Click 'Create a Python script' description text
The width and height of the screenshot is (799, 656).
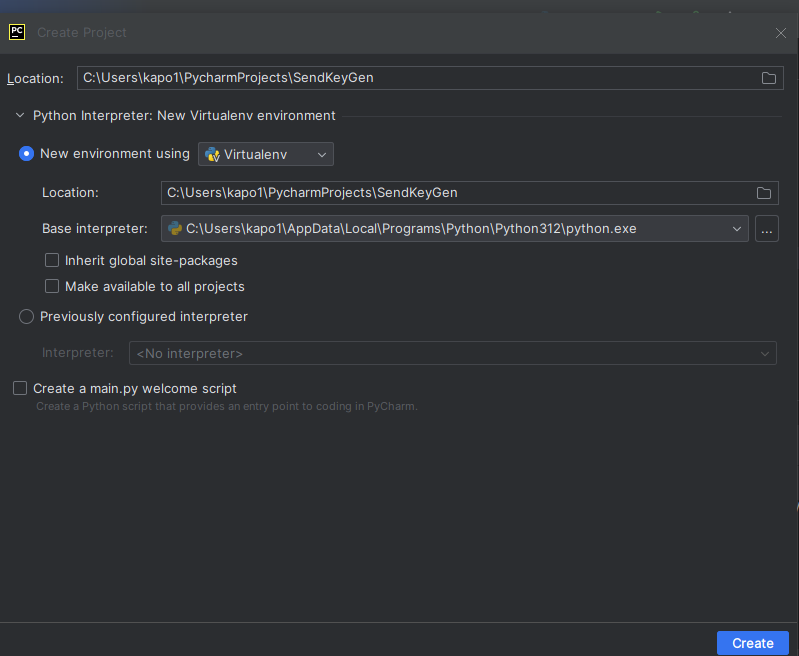point(227,406)
